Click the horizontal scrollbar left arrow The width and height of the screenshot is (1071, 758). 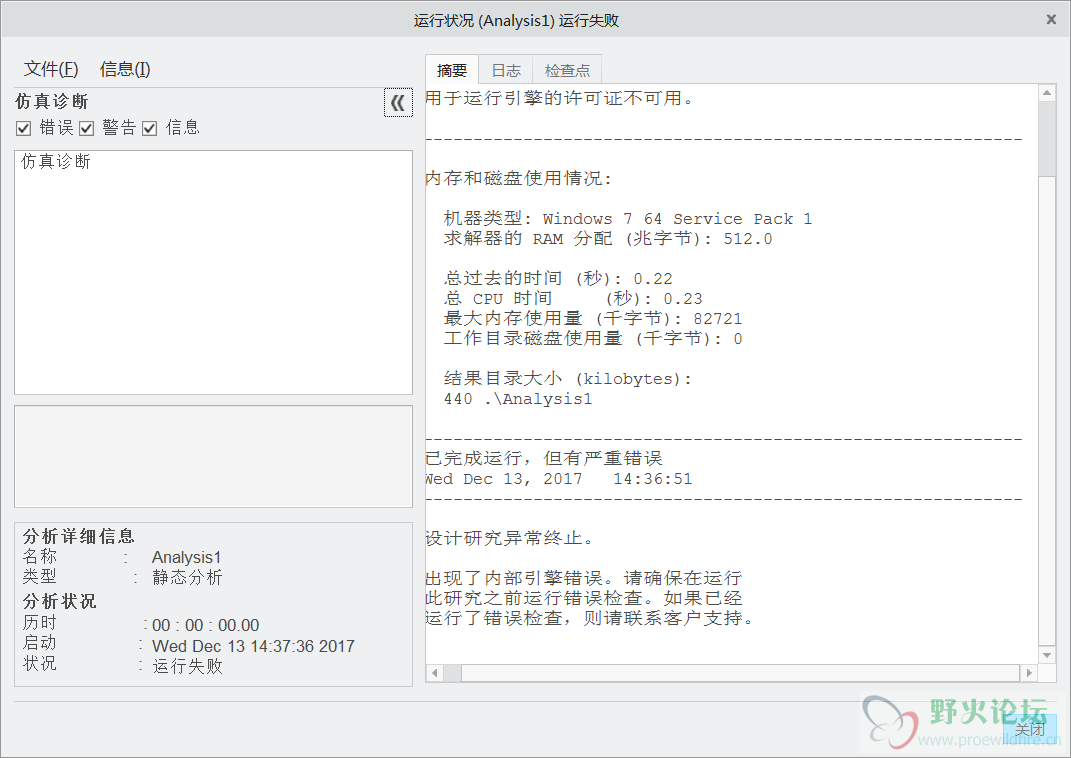point(434,673)
